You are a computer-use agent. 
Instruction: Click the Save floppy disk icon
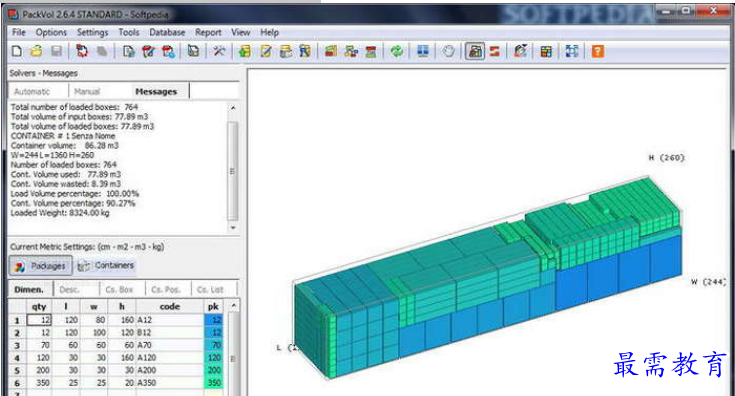[56, 51]
